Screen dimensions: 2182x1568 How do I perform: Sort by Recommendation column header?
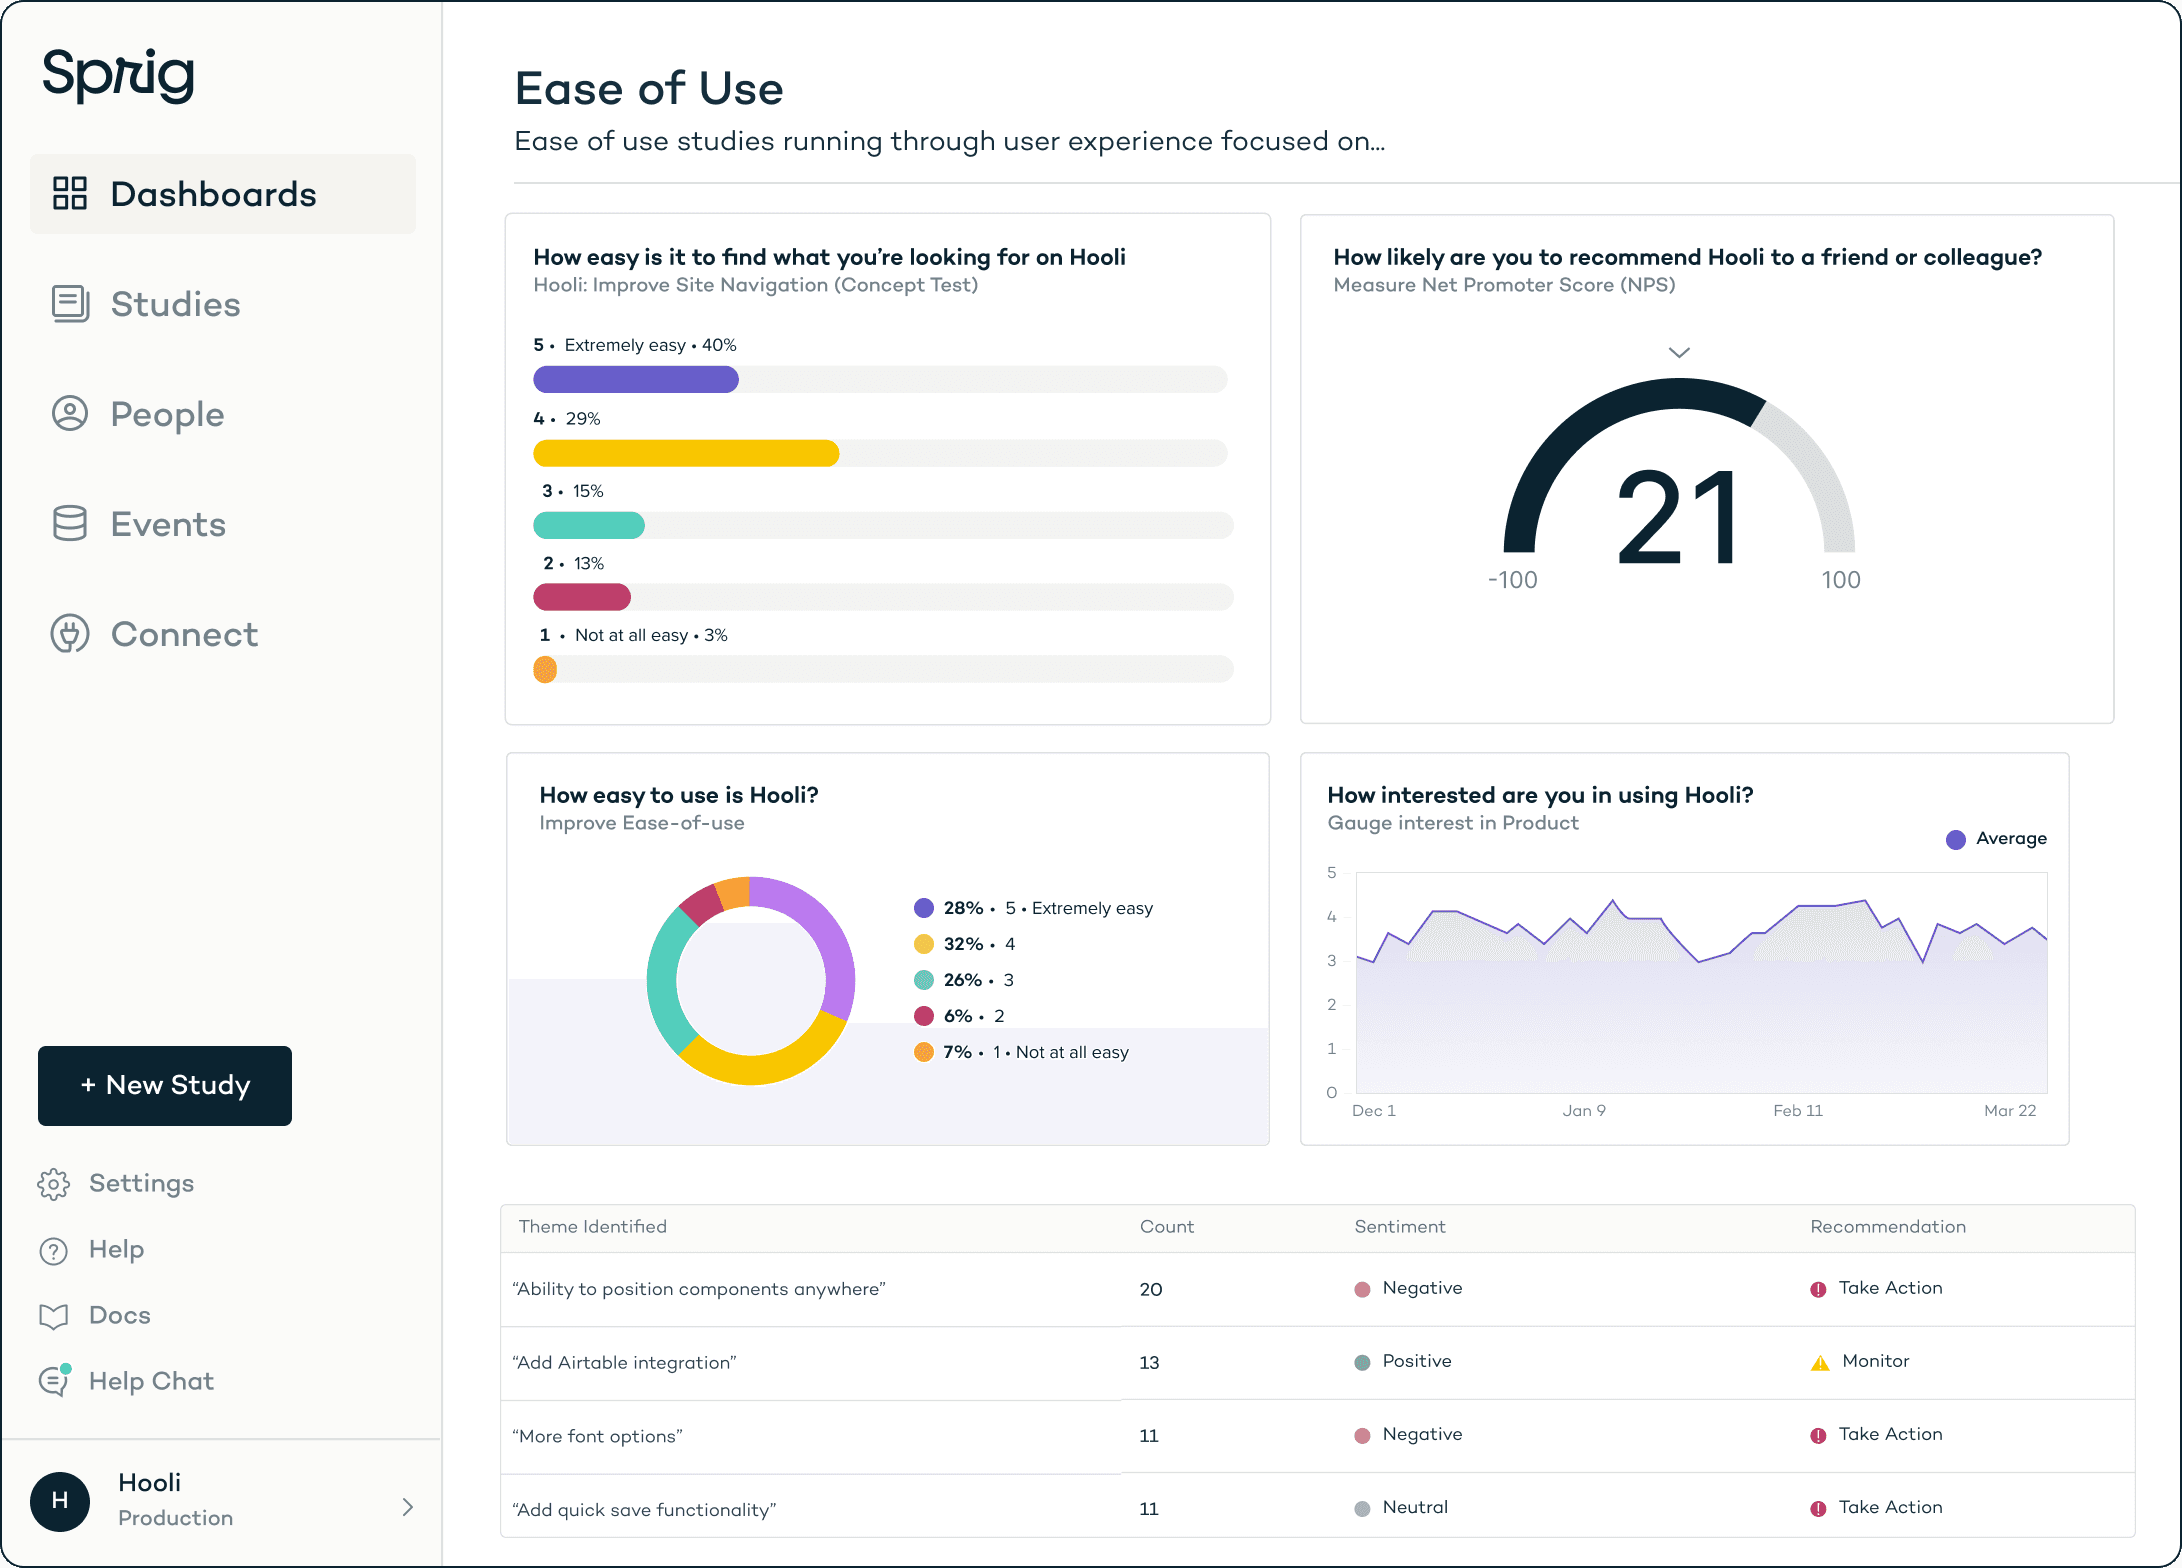click(1888, 1226)
